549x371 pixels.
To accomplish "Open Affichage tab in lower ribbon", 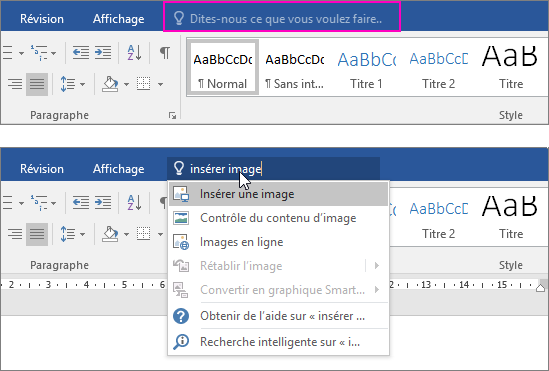I will (x=118, y=169).
